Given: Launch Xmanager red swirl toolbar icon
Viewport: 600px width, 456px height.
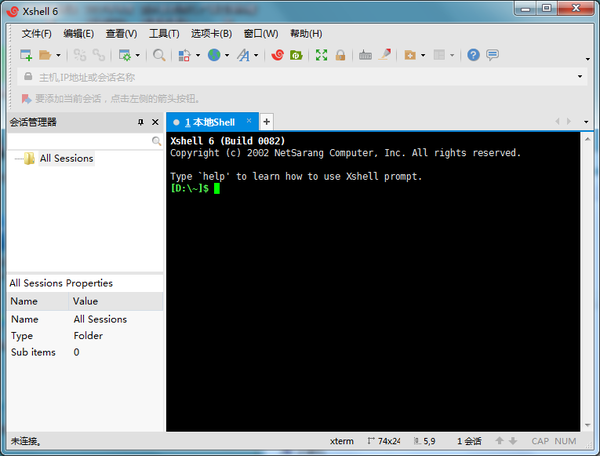Looking at the screenshot, I should (277, 55).
